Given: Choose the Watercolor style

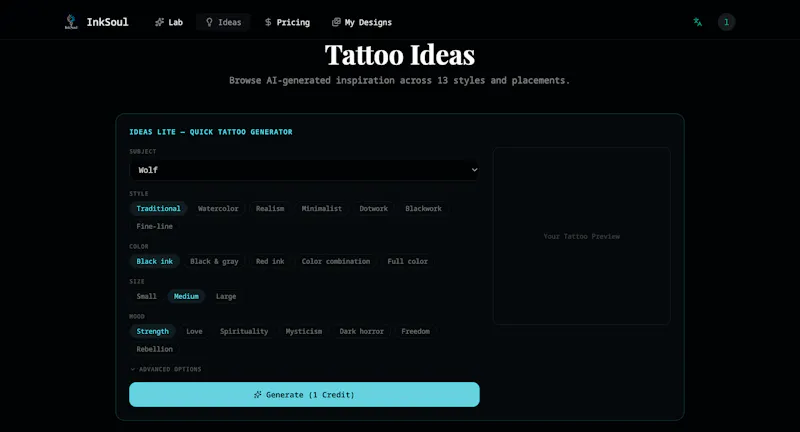Looking at the screenshot, I should click(218, 209).
